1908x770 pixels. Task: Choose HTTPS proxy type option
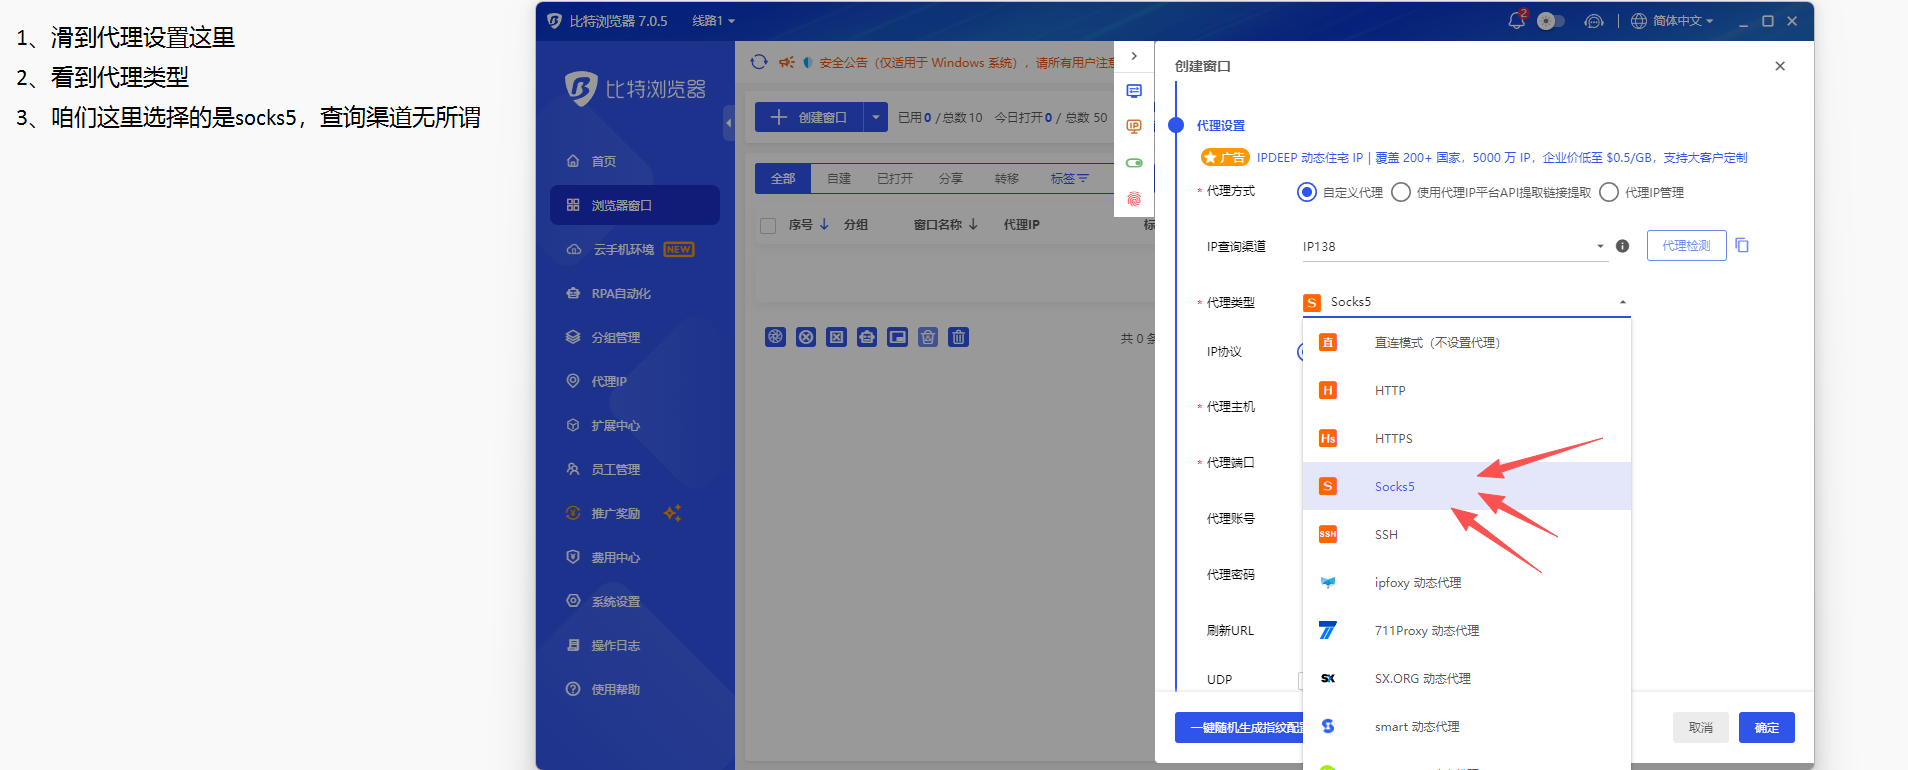coord(1467,439)
